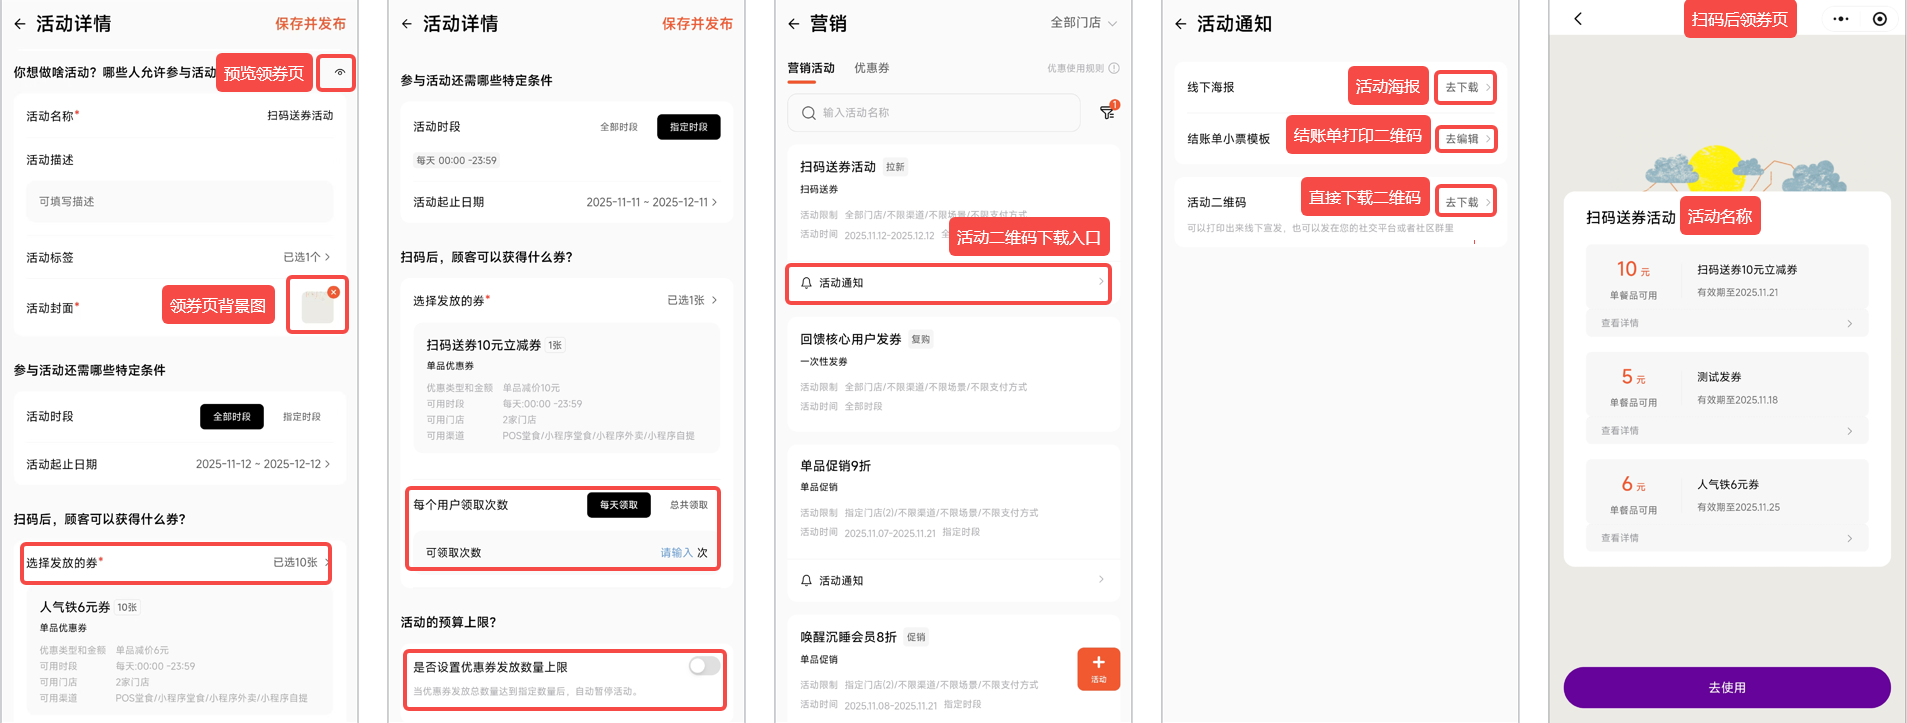Open the 全部门店 store dropdown
1907x723 pixels.
(1083, 23)
